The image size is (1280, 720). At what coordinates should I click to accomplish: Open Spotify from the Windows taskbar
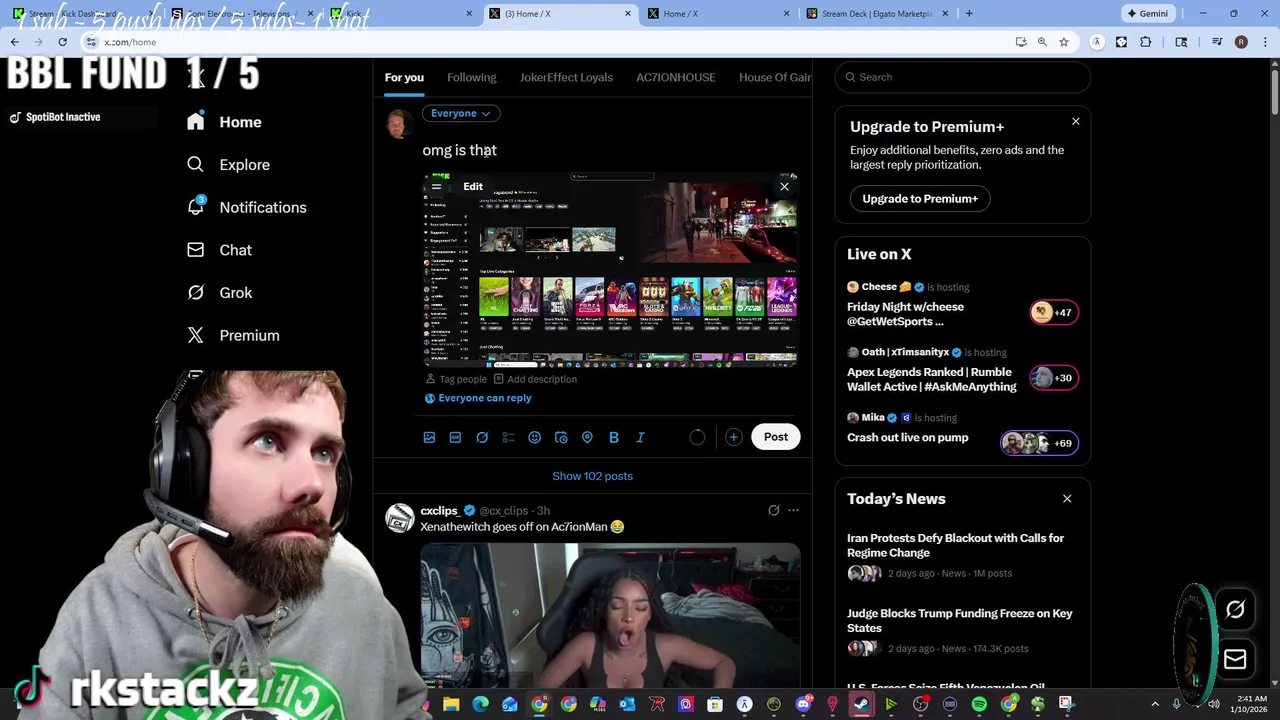tap(979, 704)
